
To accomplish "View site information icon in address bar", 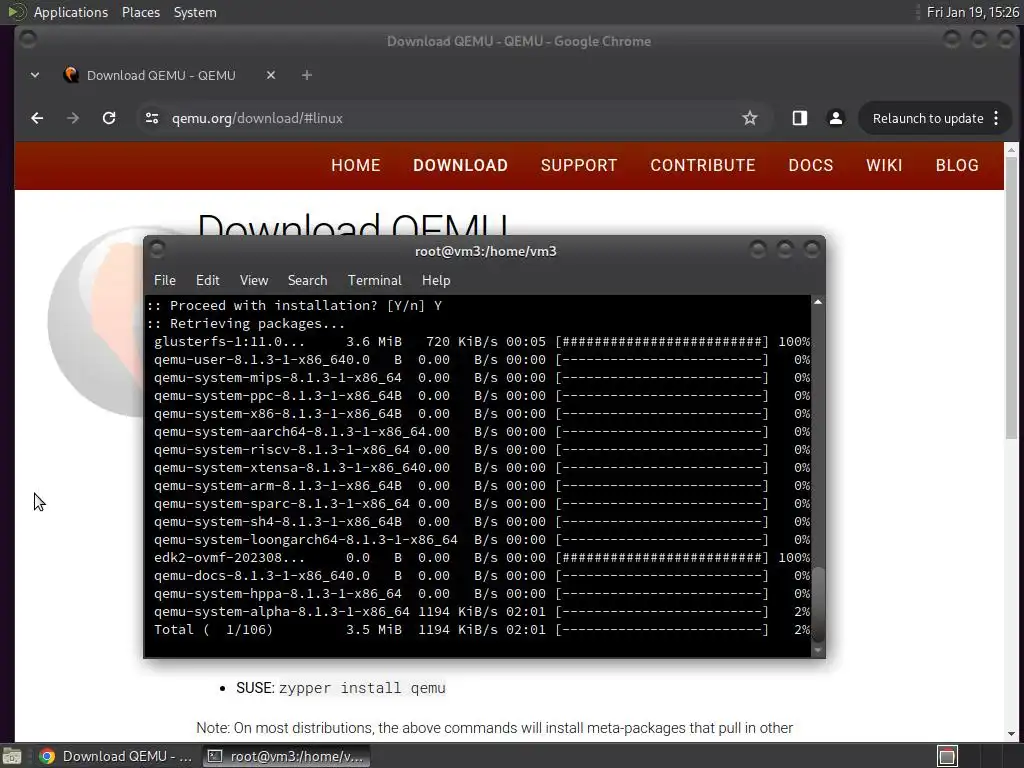I will pos(152,118).
